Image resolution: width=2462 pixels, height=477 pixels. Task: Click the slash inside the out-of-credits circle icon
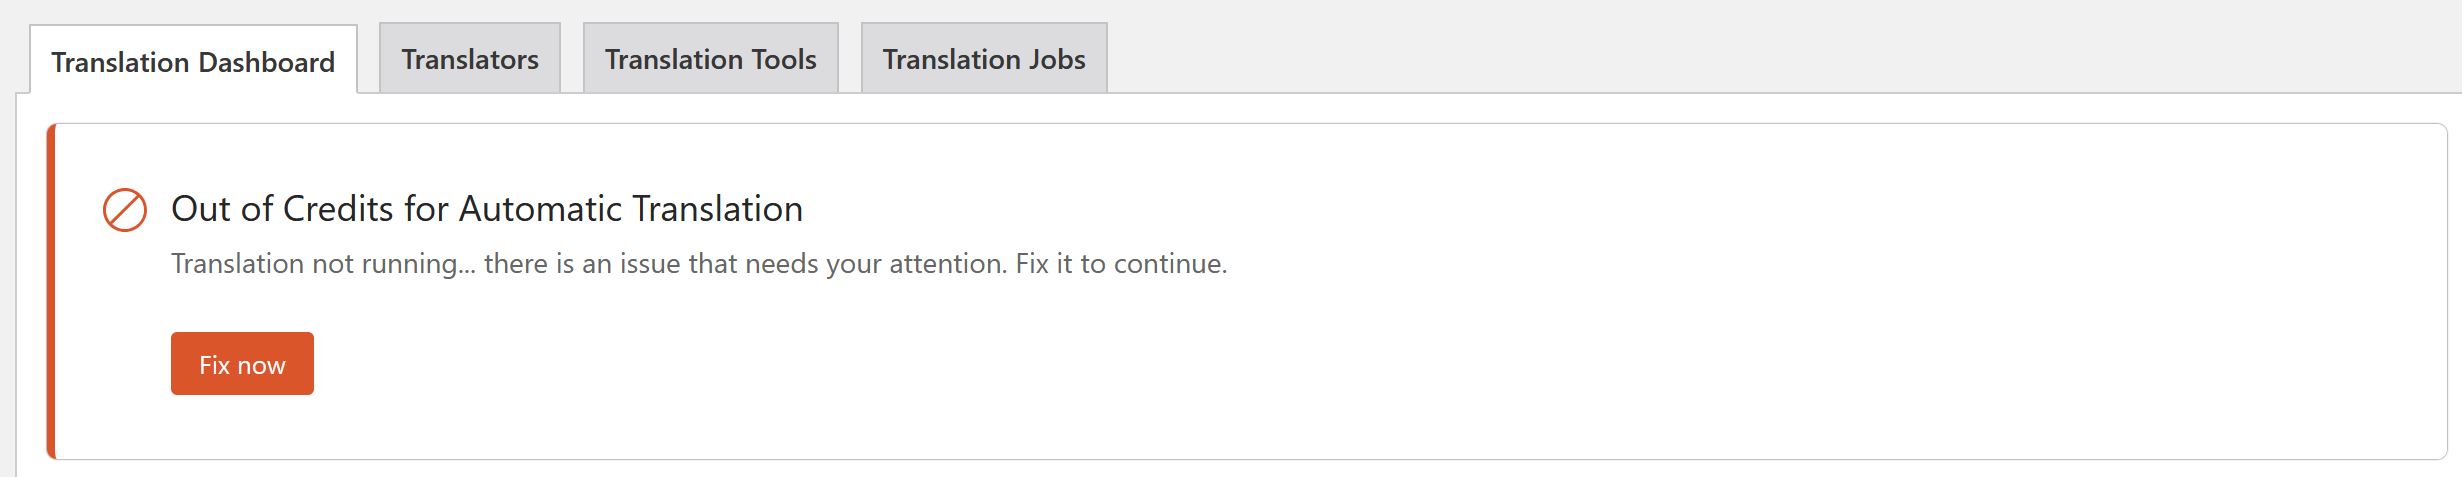[x=125, y=210]
